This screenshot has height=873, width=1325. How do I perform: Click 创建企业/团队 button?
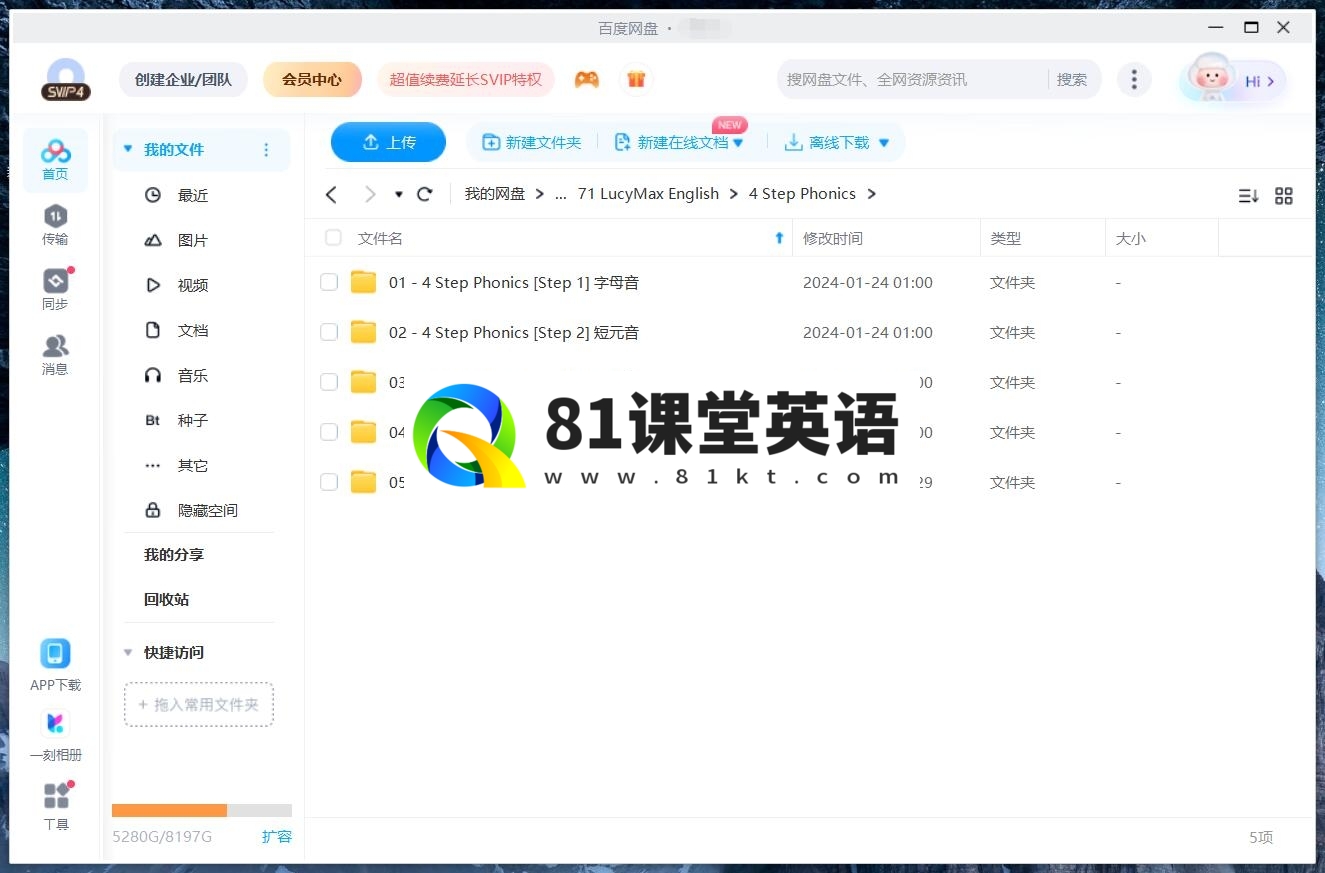(x=183, y=79)
